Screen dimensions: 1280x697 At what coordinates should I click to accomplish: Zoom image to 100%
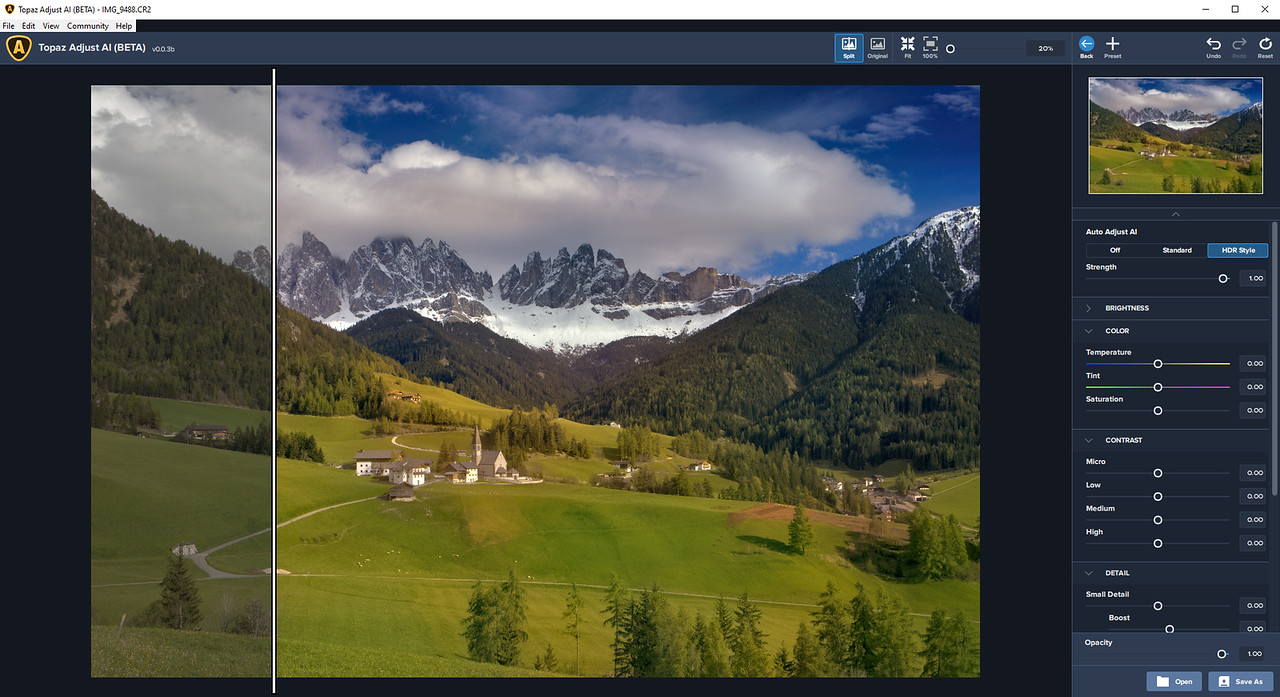tap(930, 48)
